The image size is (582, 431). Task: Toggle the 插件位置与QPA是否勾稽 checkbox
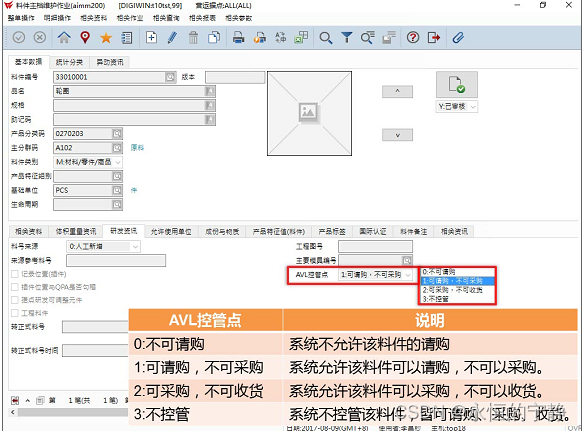pyautogui.click(x=15, y=287)
